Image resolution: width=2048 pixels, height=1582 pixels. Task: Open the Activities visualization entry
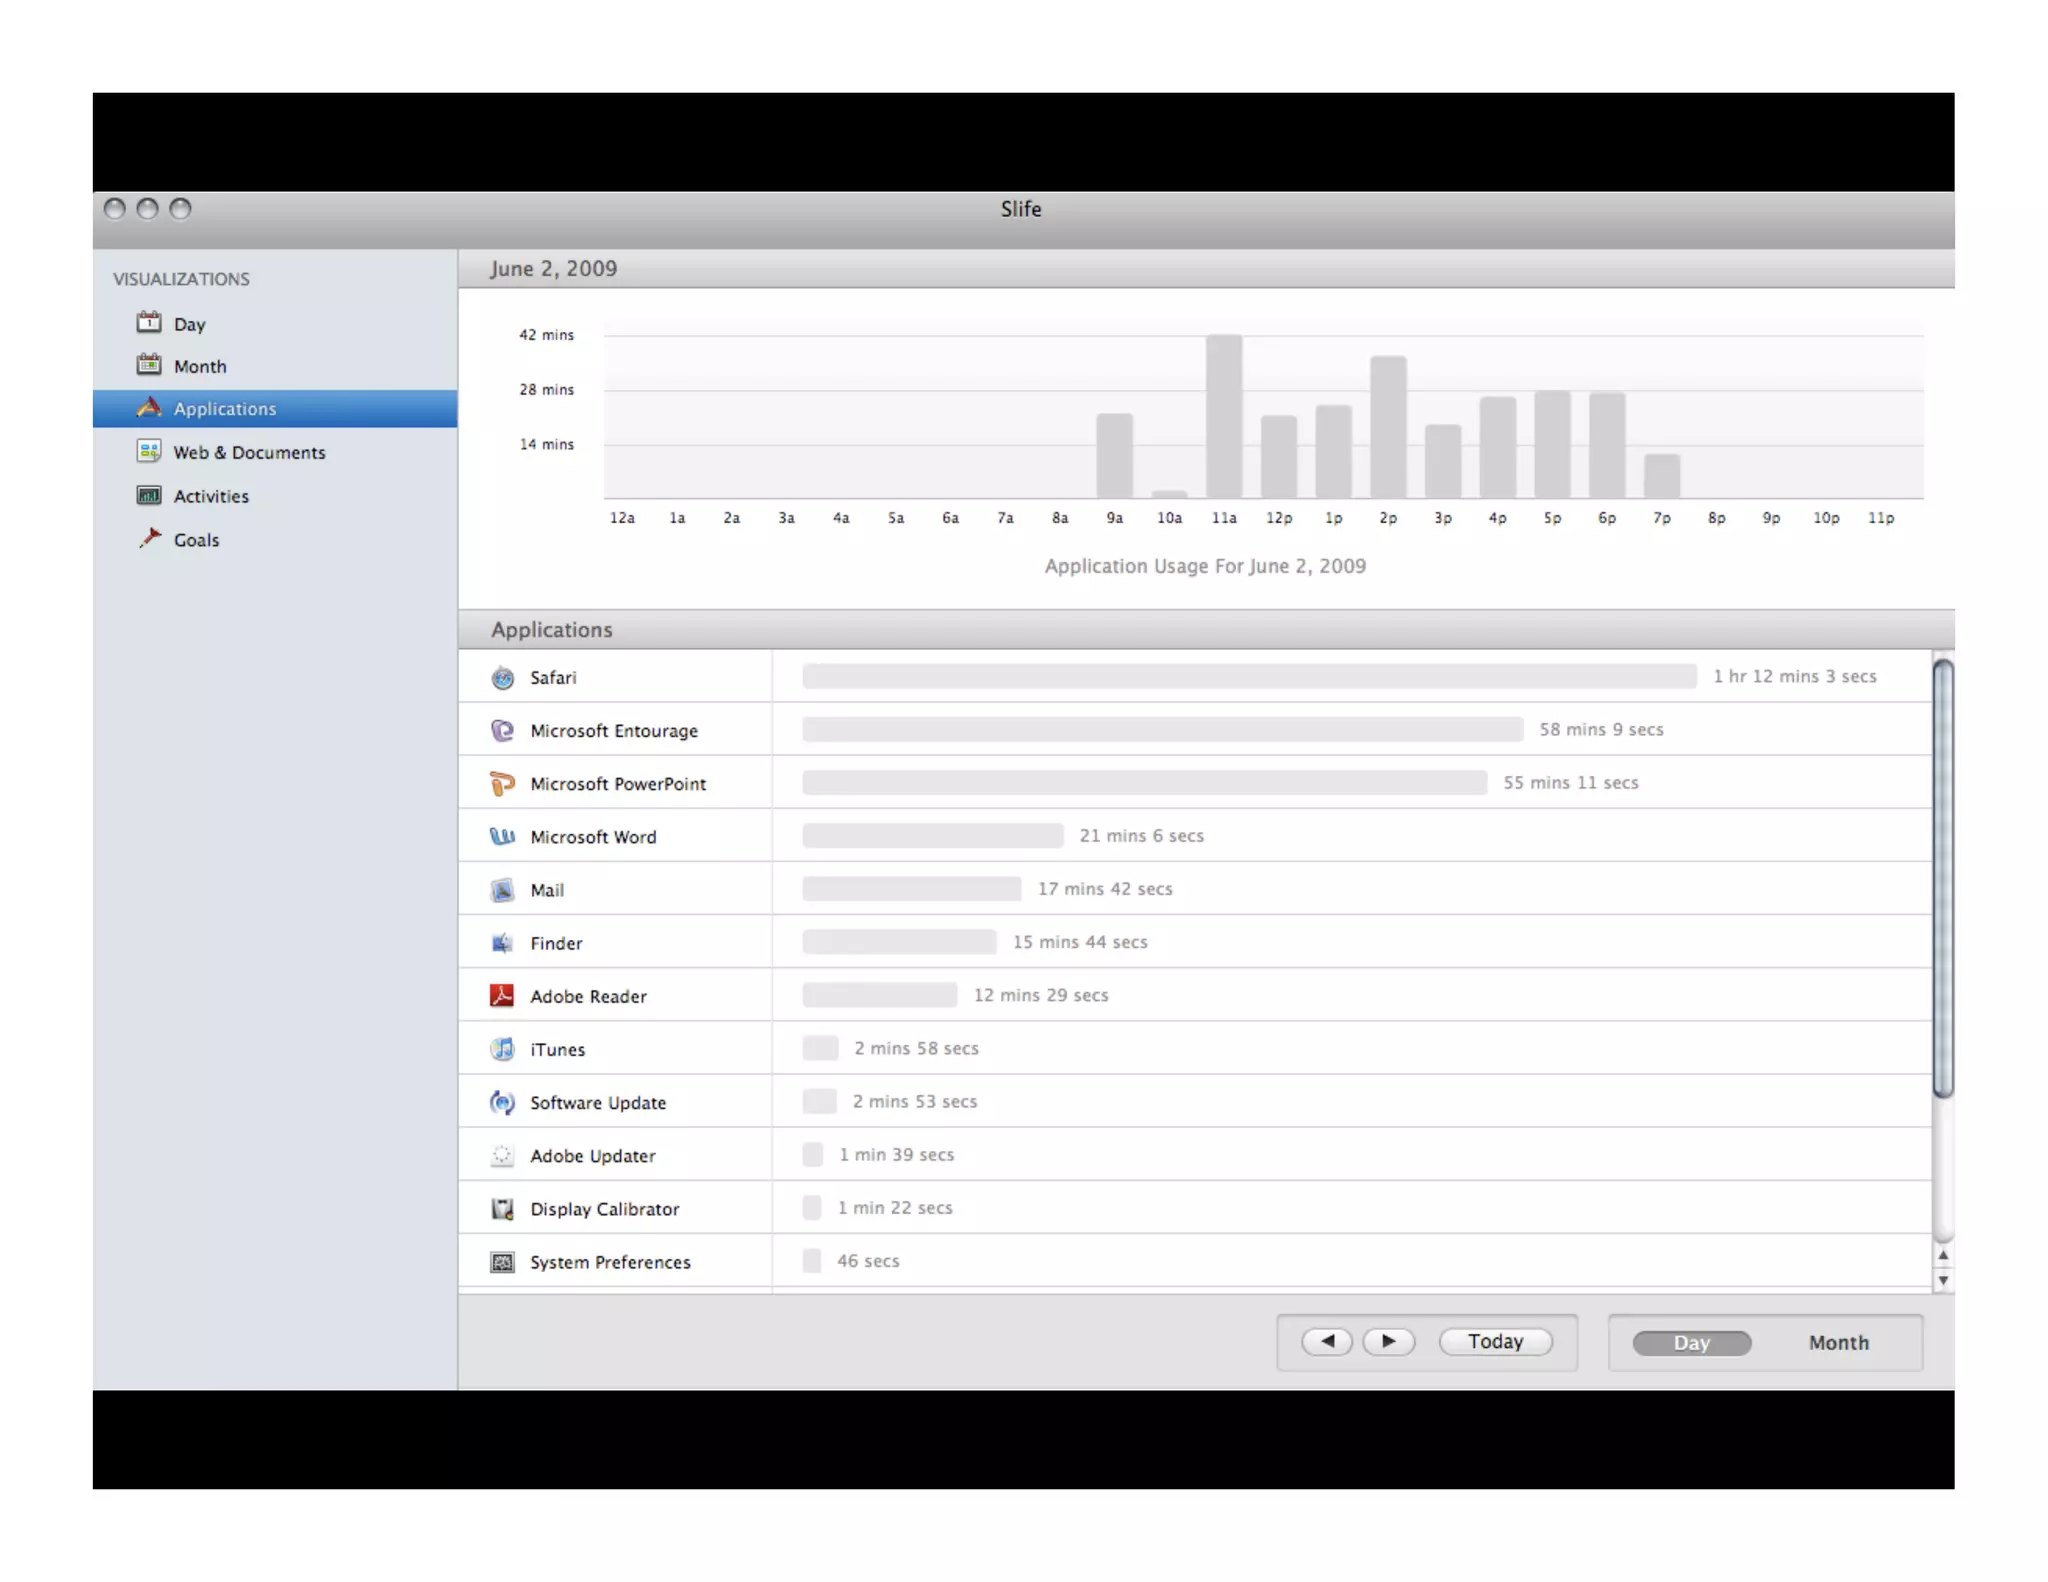pos(211,496)
